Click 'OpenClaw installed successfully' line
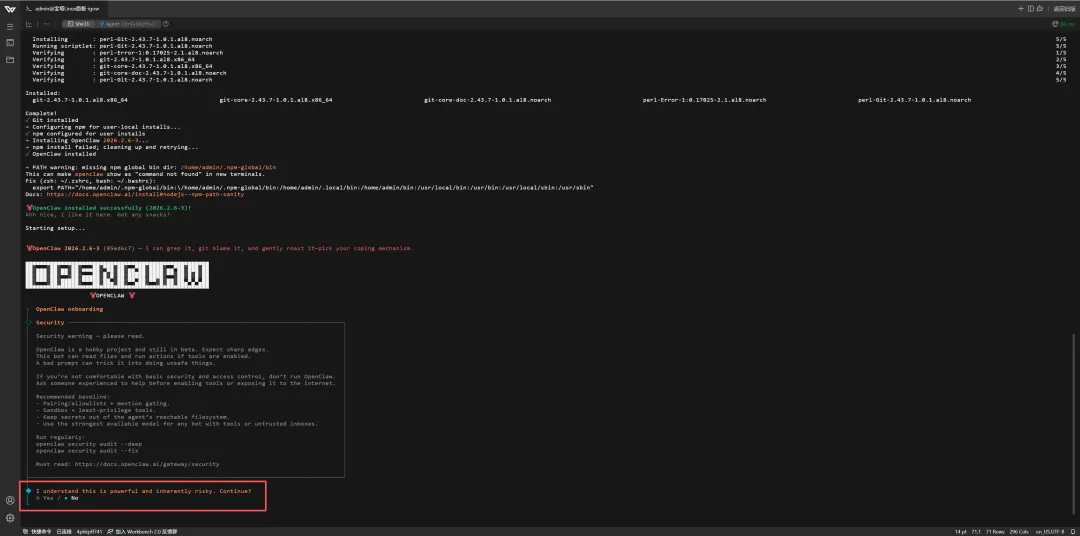The image size is (1080, 536). tap(109, 207)
